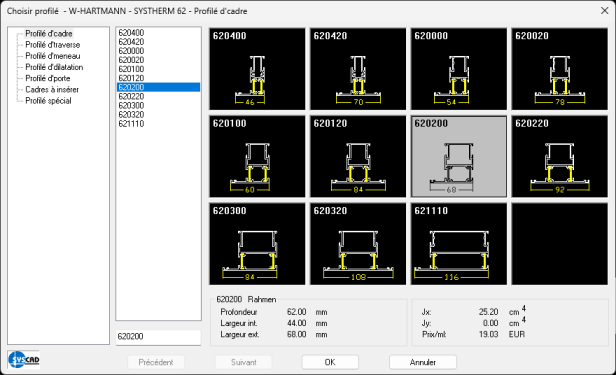Open Profilé spécial tree category

pyautogui.click(x=48, y=101)
